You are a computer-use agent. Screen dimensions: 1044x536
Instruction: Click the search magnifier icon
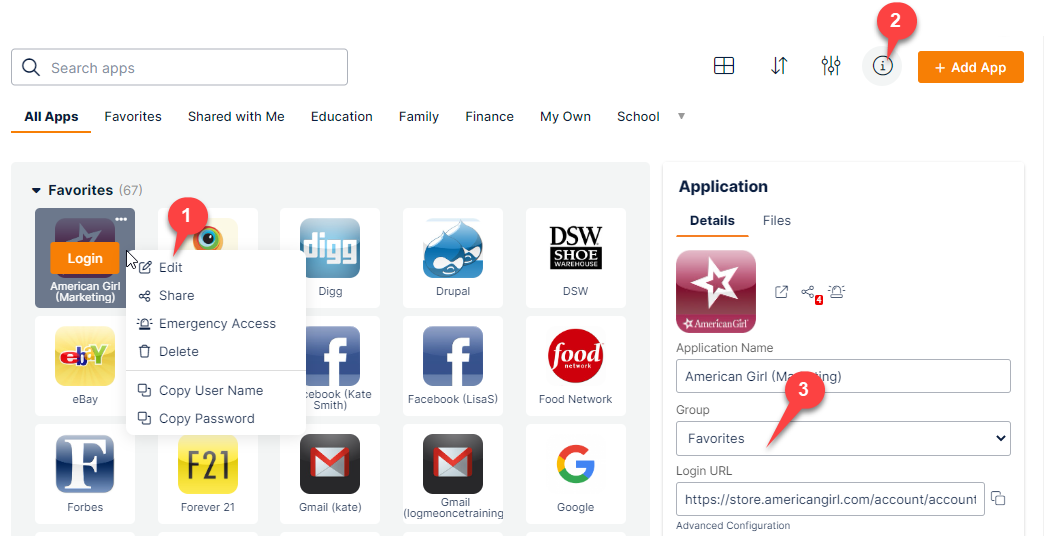(x=31, y=67)
